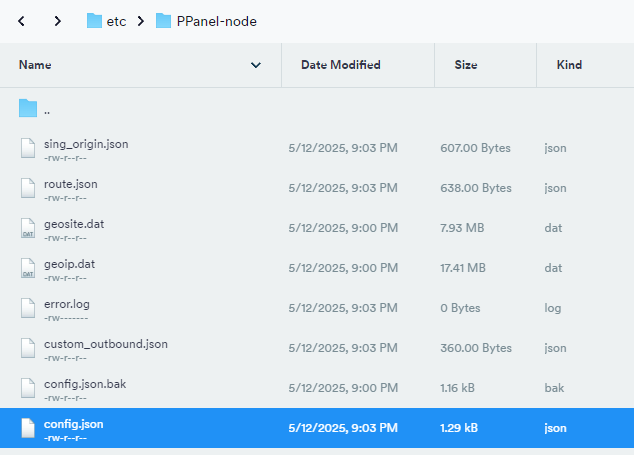Click the Name column header label
634x455 pixels.
coord(35,65)
